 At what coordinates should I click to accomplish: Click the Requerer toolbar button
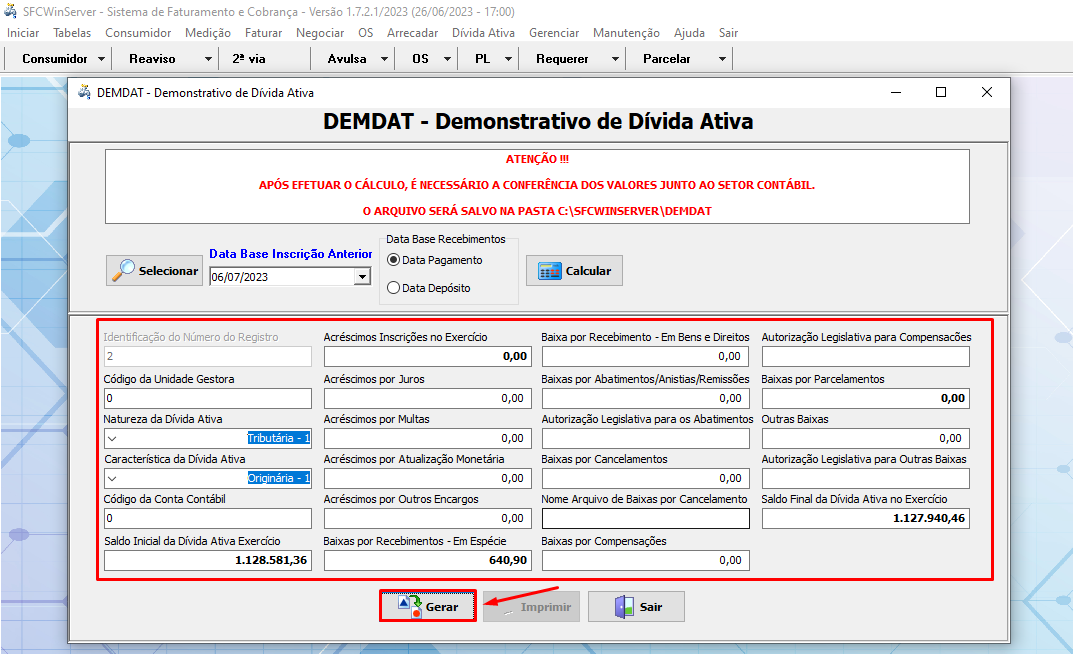(561, 58)
